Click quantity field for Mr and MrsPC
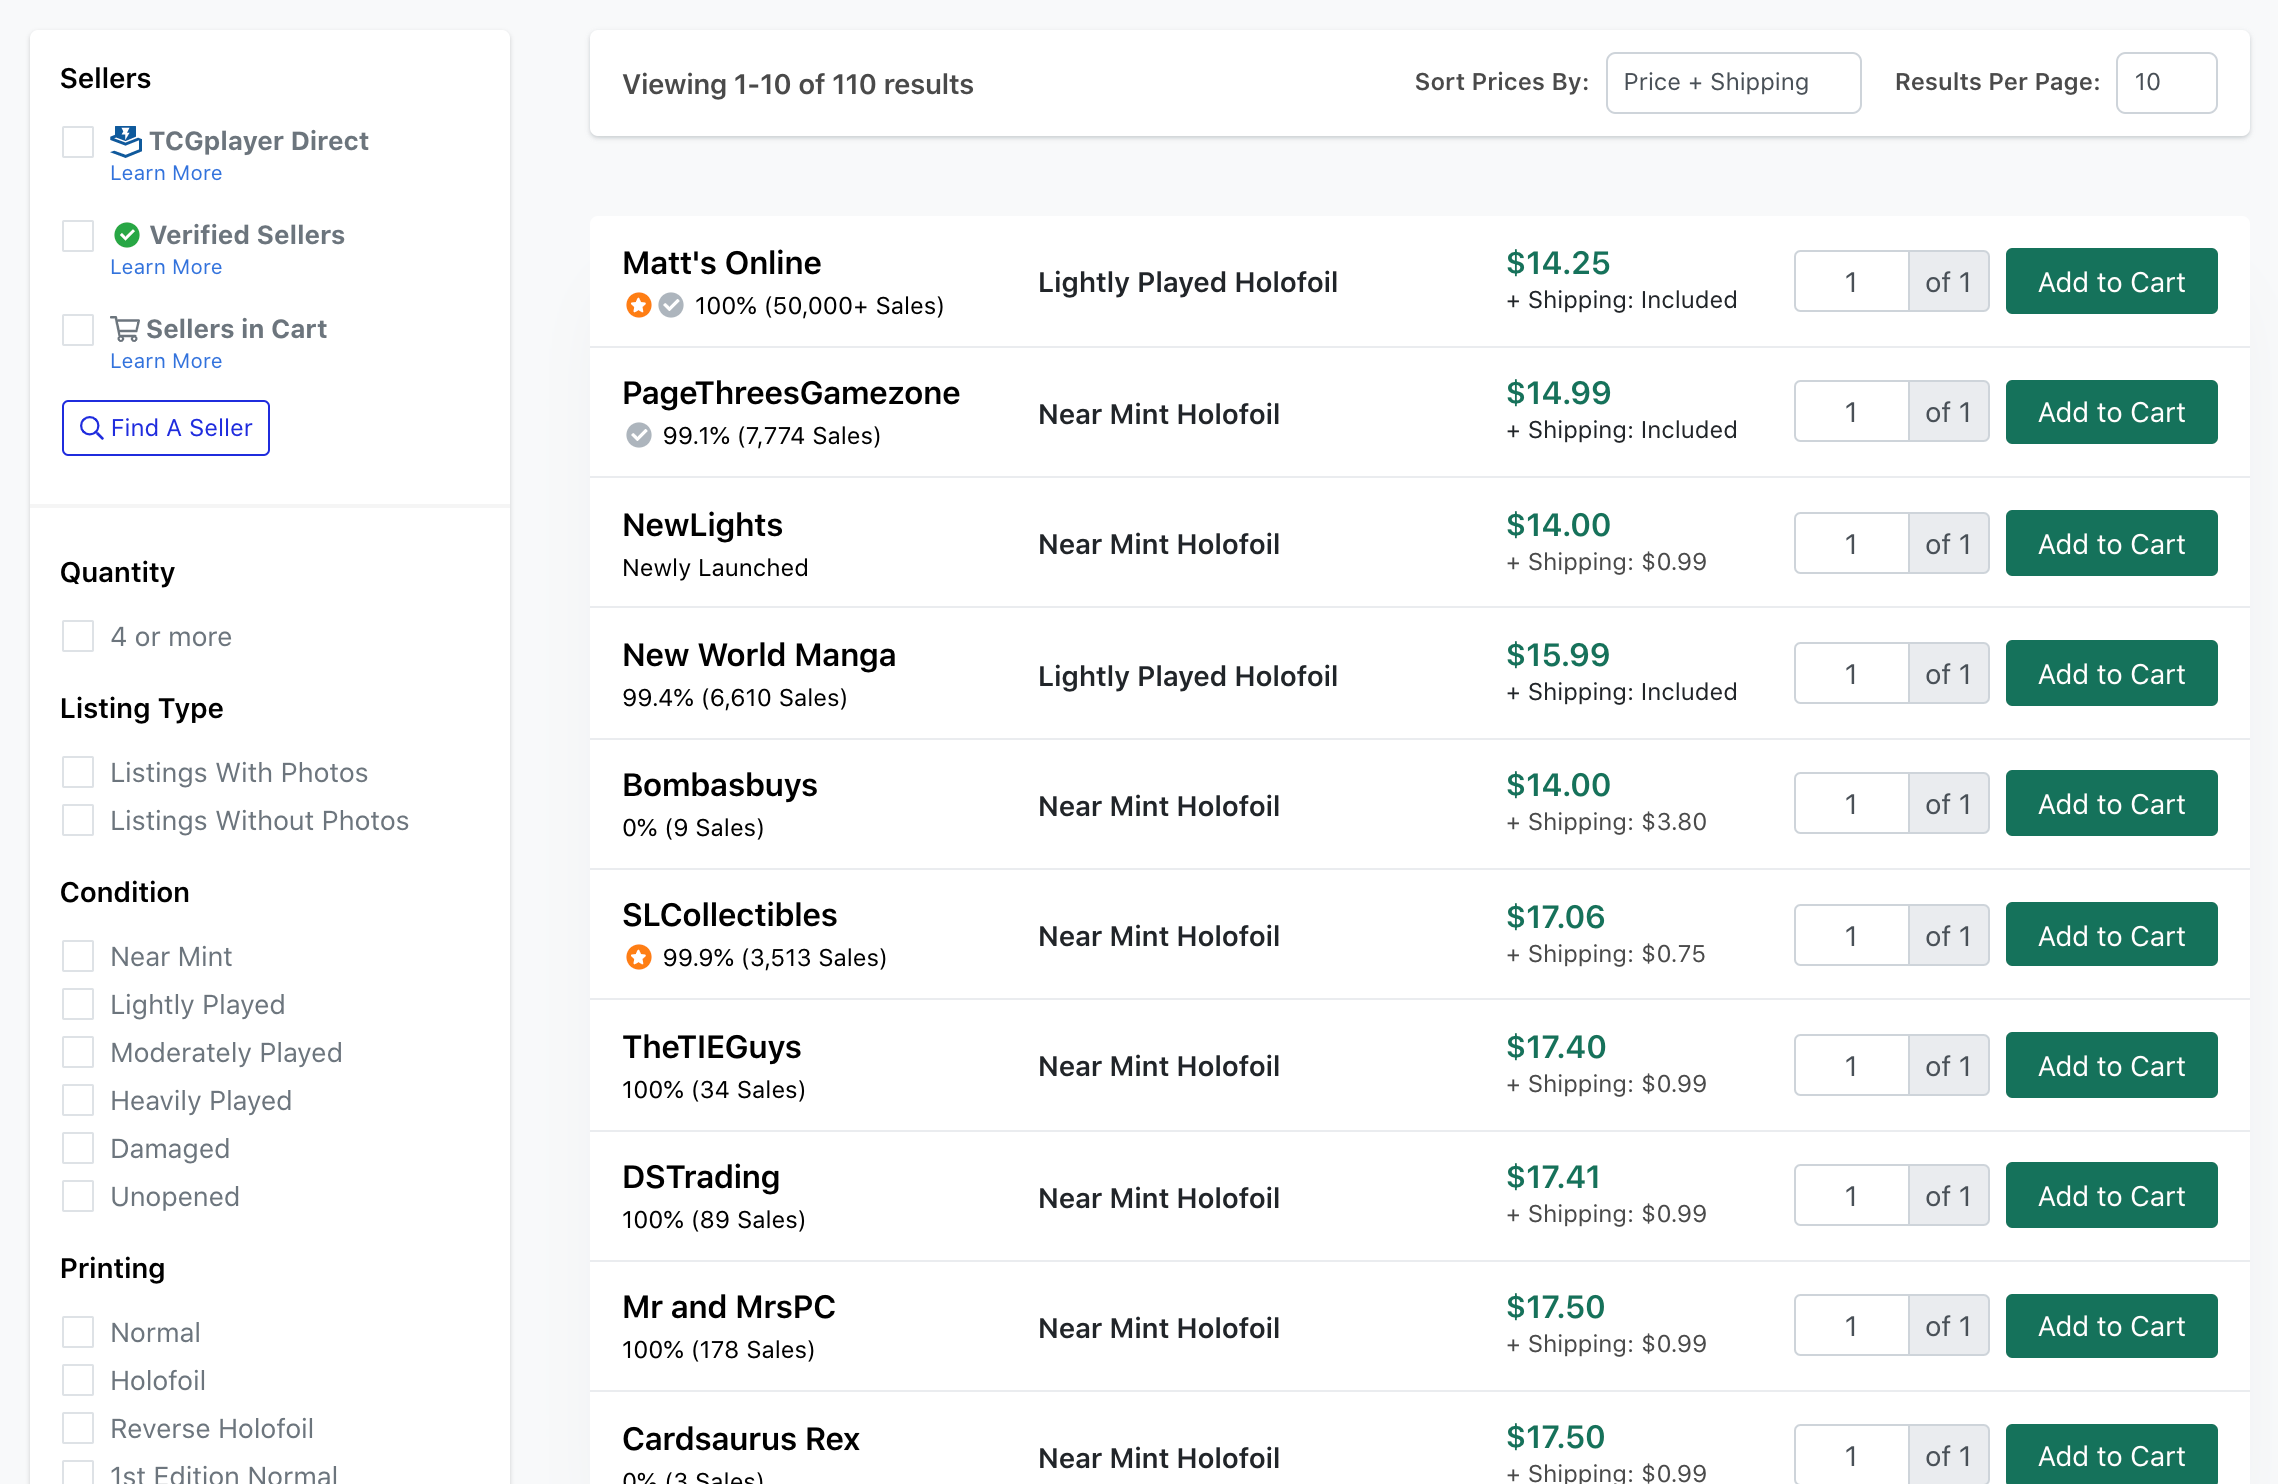Screen dimensions: 2278x1484 (x=1851, y=1326)
